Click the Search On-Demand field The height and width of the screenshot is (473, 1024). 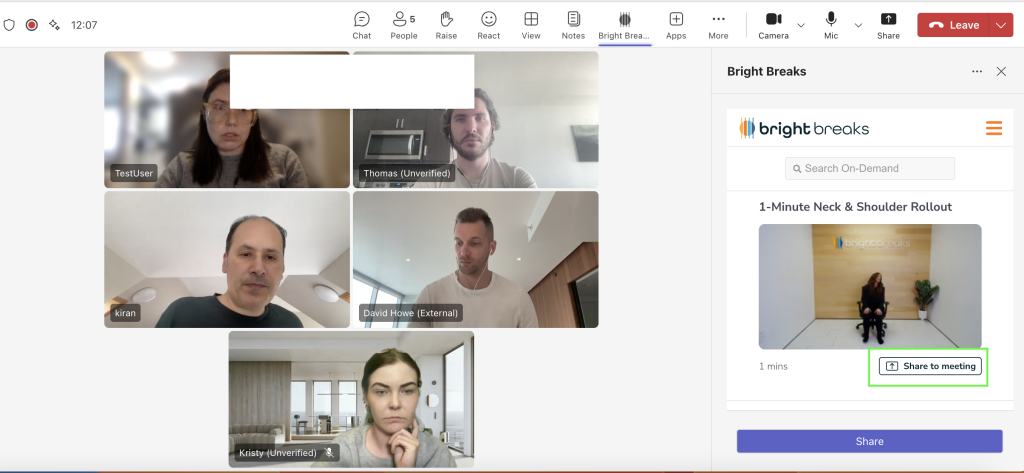869,168
